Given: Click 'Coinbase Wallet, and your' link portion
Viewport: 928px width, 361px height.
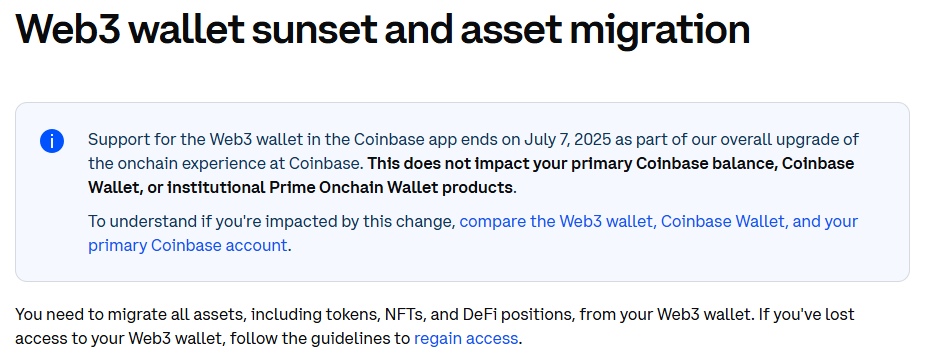Looking at the screenshot, I should (x=759, y=221).
